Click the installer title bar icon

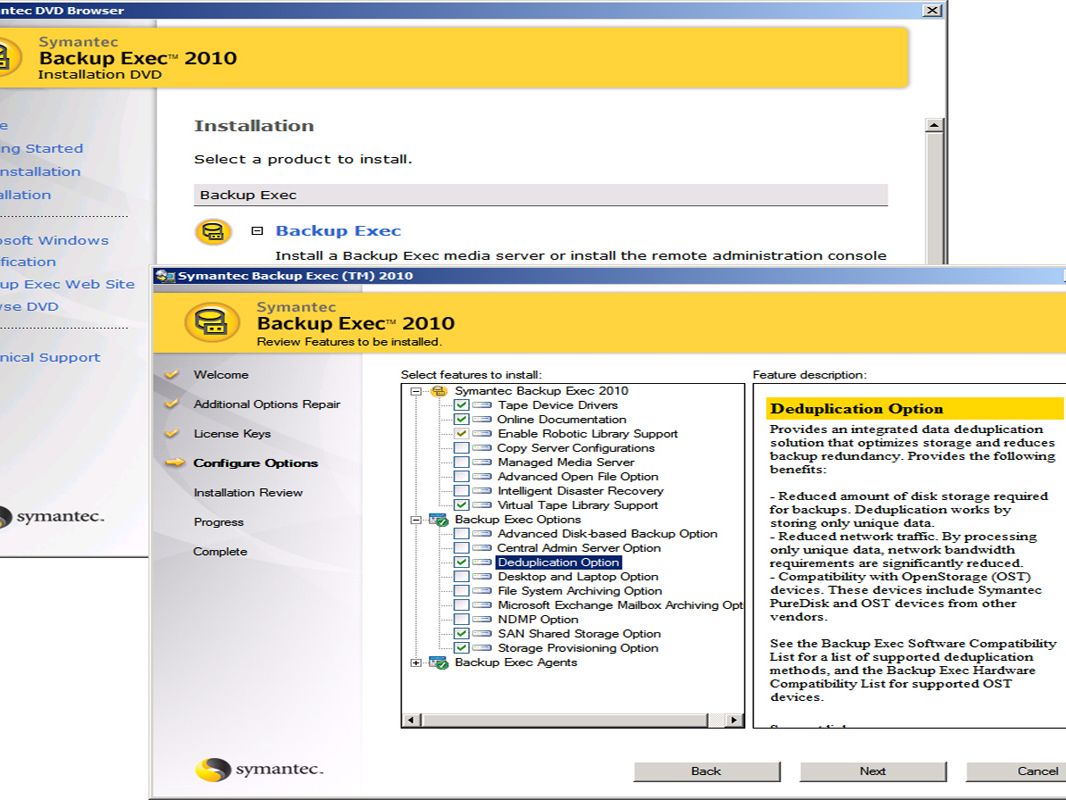click(165, 276)
